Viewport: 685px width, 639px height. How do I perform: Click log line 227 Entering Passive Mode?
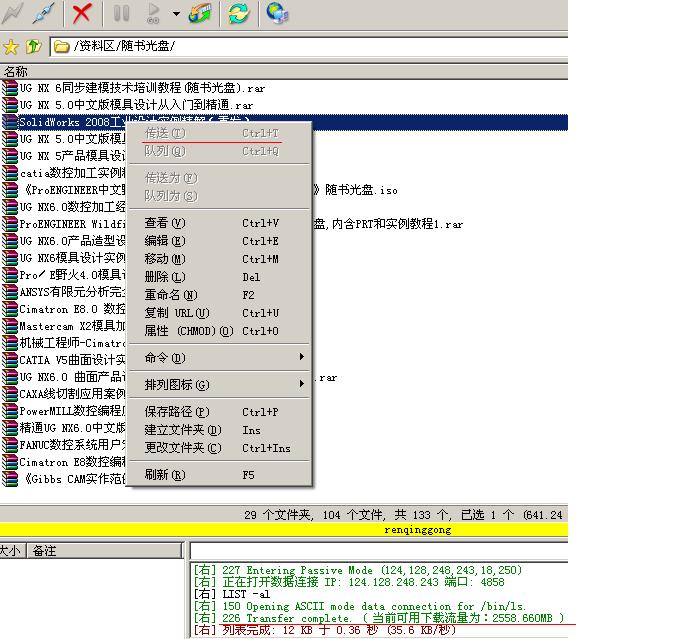358,570
